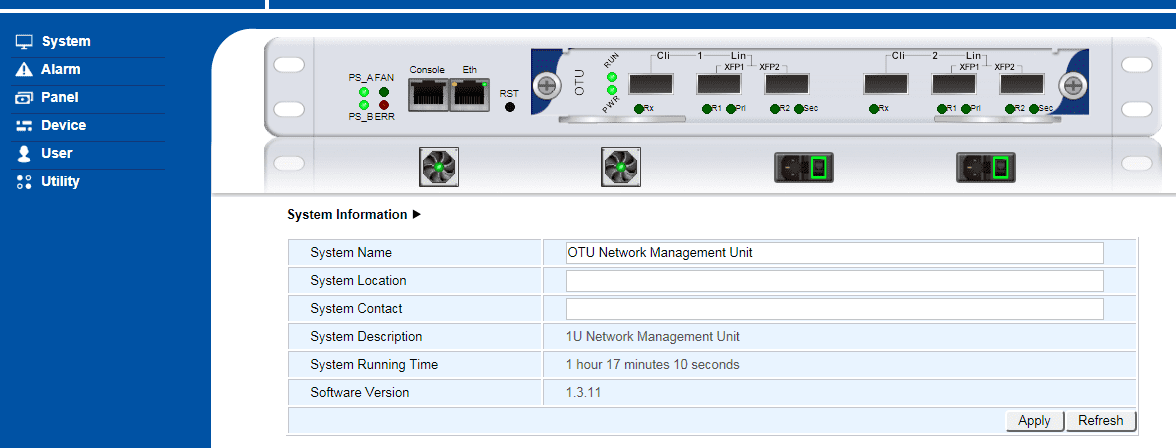The width and height of the screenshot is (1176, 448).
Task: Open the Utility menu item
Action: pyautogui.click(x=60, y=182)
